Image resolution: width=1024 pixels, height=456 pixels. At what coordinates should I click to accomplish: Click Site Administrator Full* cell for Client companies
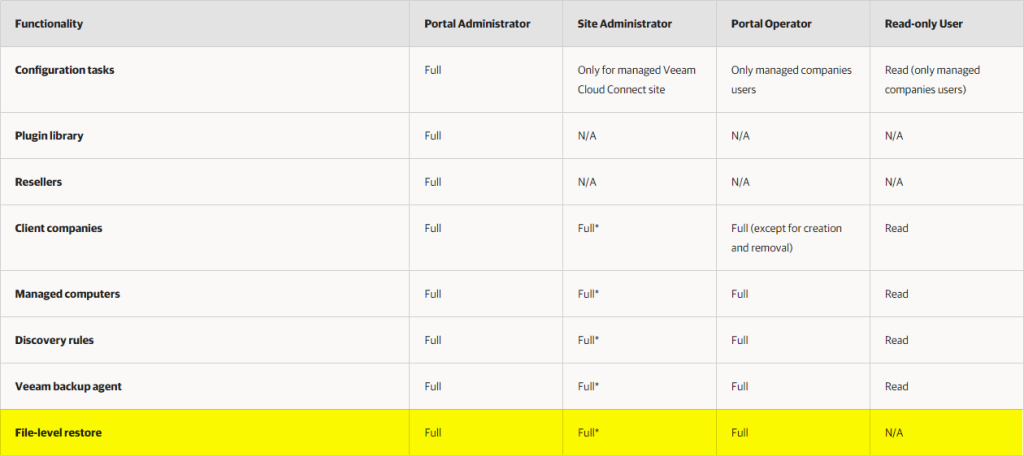click(589, 228)
